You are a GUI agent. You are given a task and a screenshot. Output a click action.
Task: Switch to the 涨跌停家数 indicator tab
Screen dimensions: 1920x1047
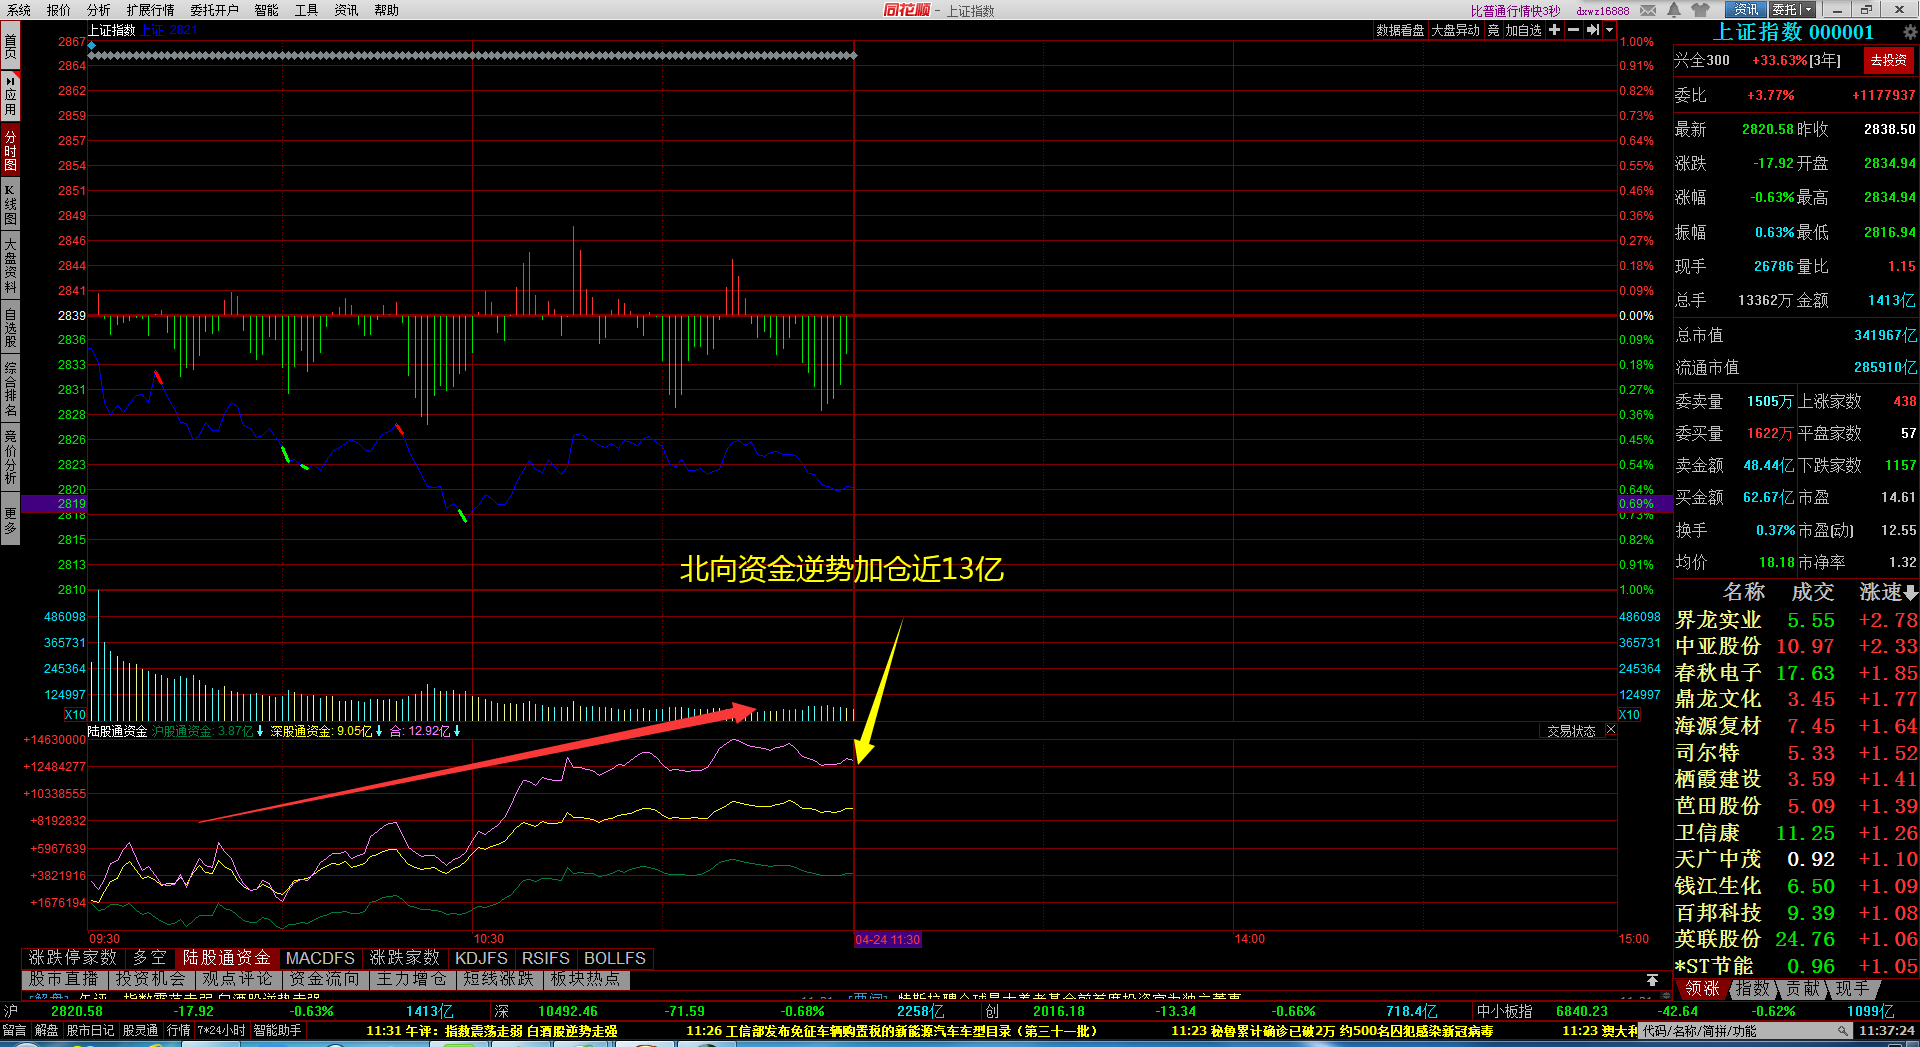coord(73,958)
